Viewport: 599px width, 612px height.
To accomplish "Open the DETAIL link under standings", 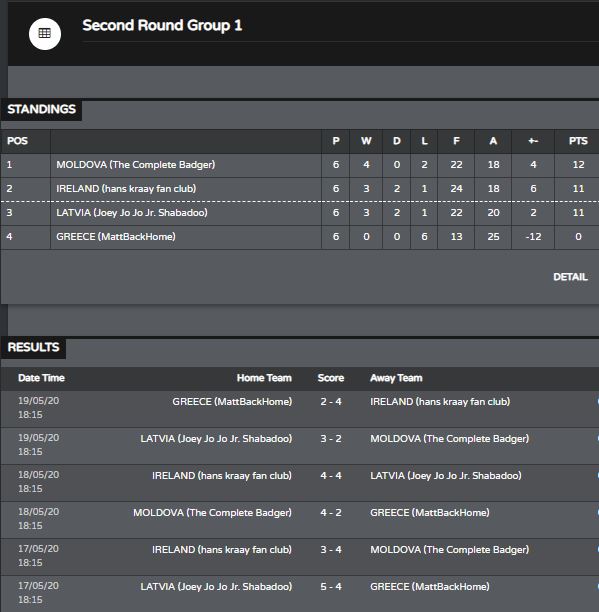I will [x=570, y=277].
